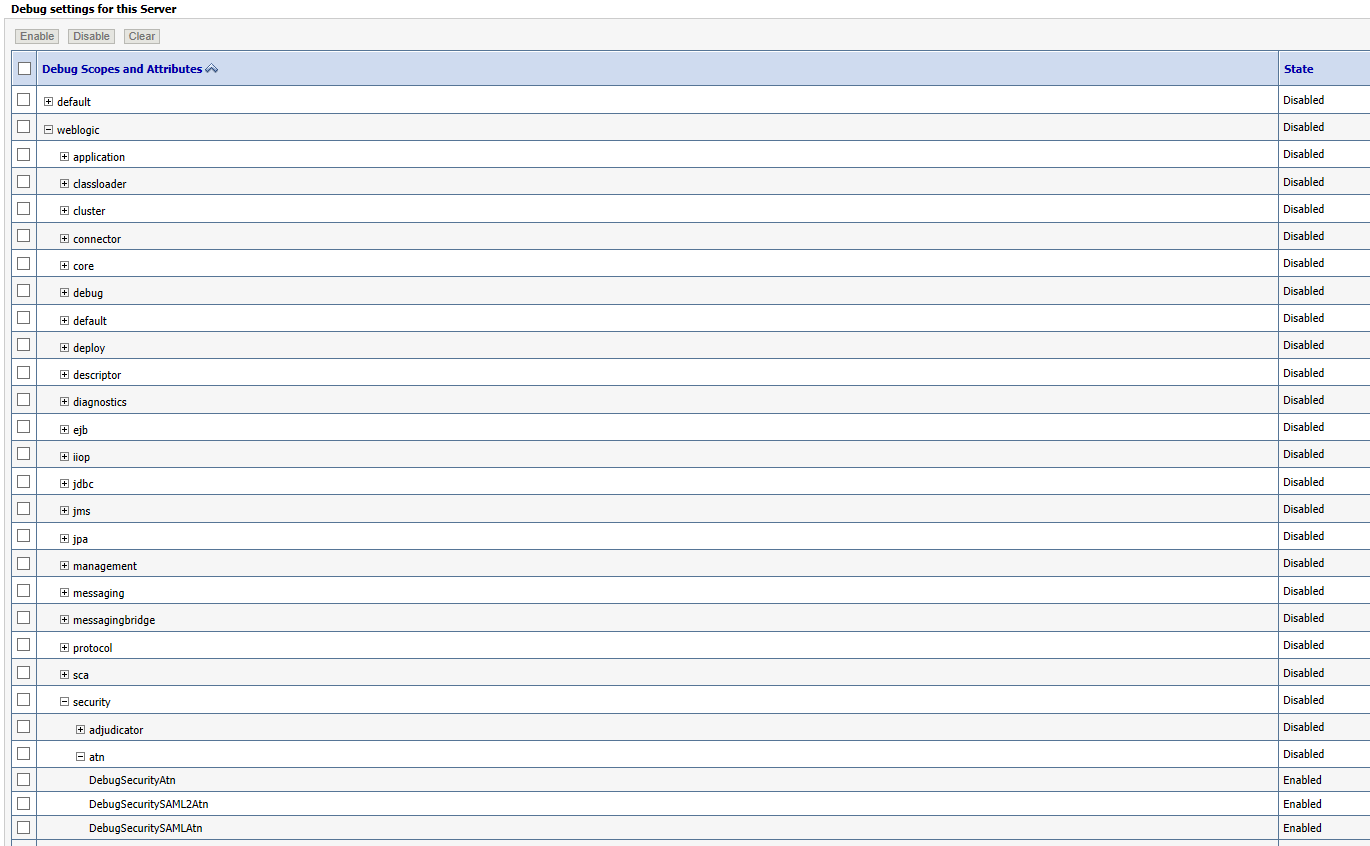Tick the select-all checkbox in header
Image resolution: width=1370 pixels, height=846 pixels.
click(x=24, y=69)
